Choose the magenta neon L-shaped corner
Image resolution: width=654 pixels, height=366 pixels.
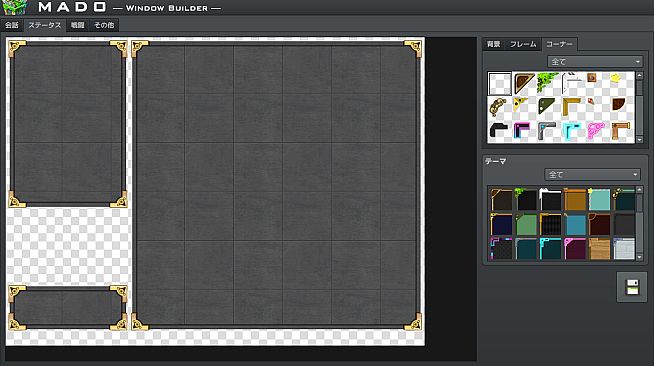[x=523, y=131]
